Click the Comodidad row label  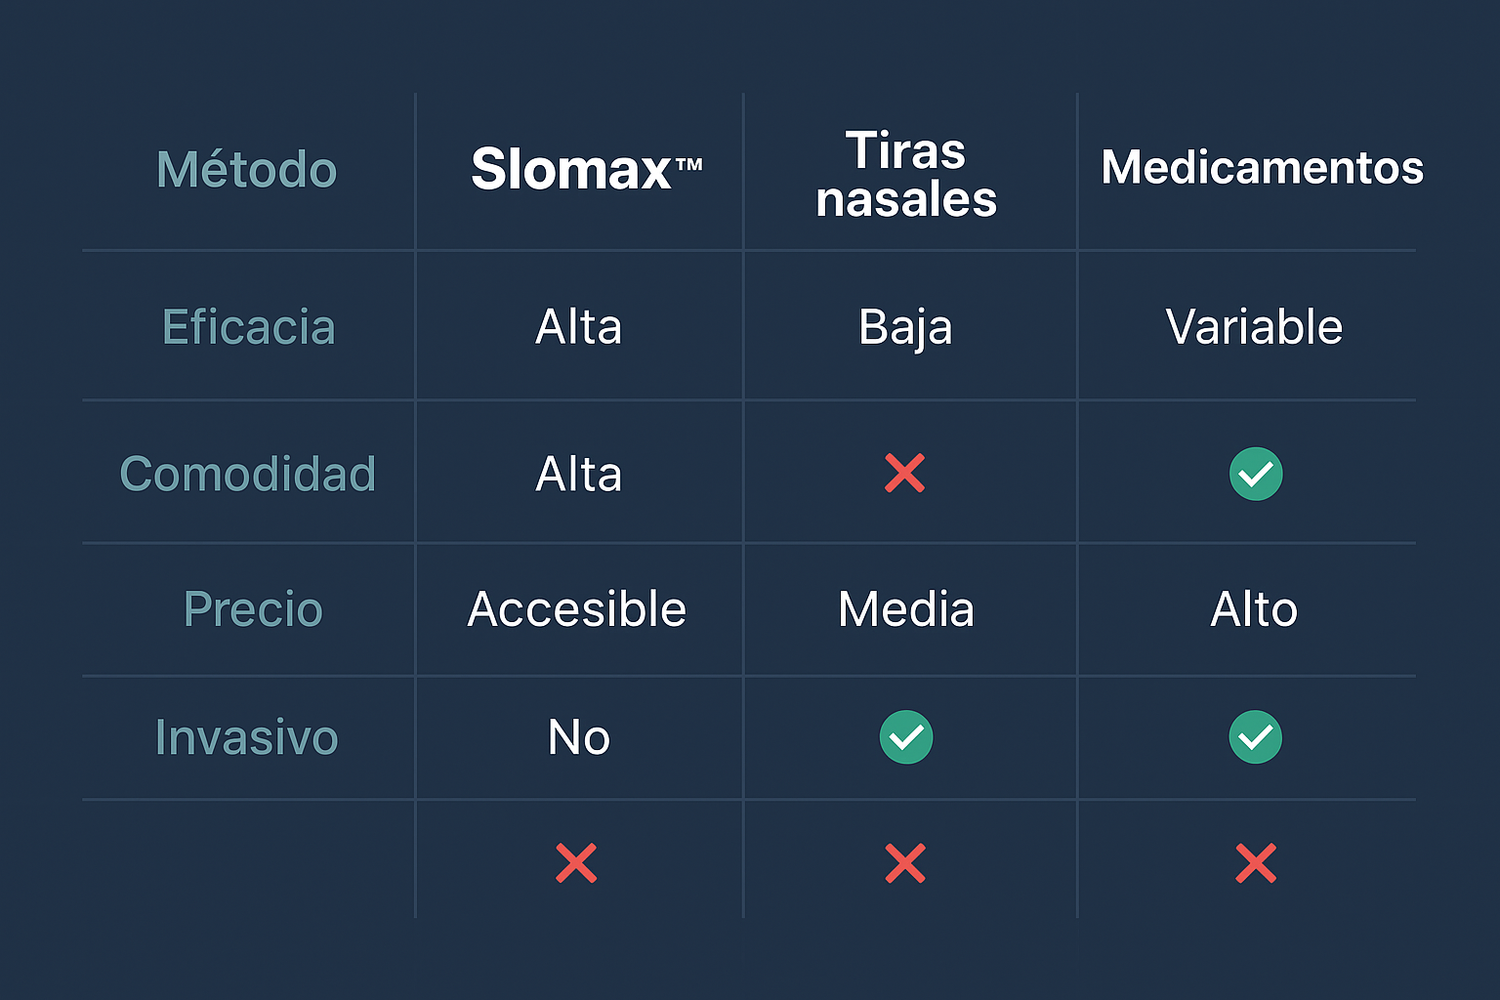248,474
